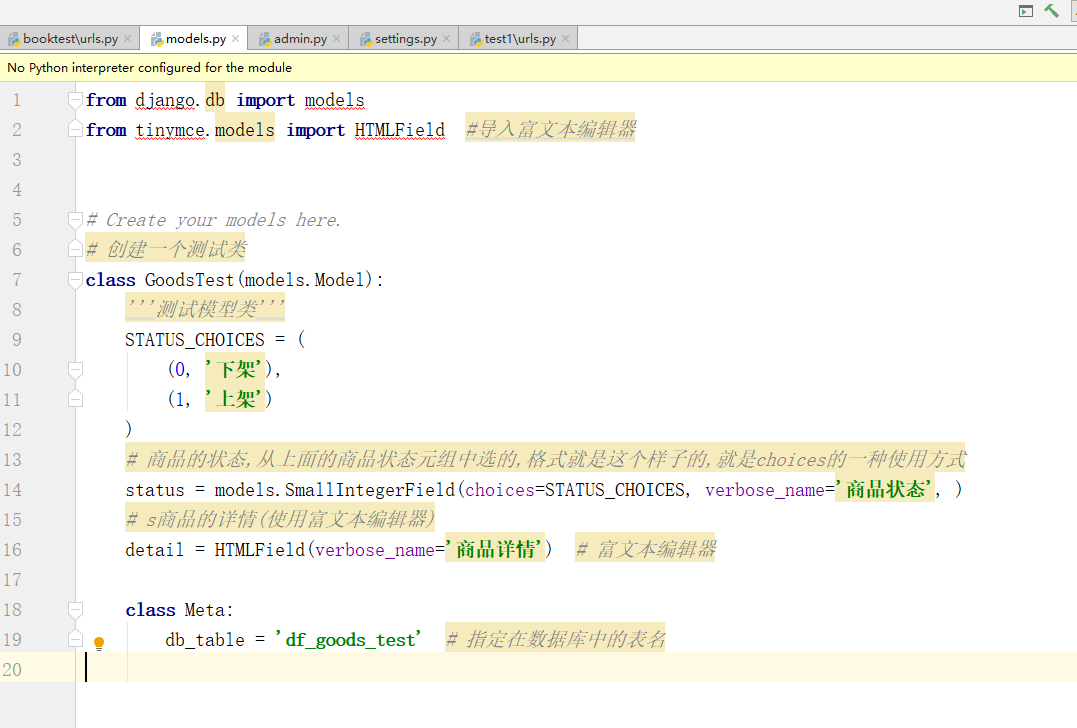Close the test1\urls.py tab
The height and width of the screenshot is (728, 1077).
click(565, 39)
